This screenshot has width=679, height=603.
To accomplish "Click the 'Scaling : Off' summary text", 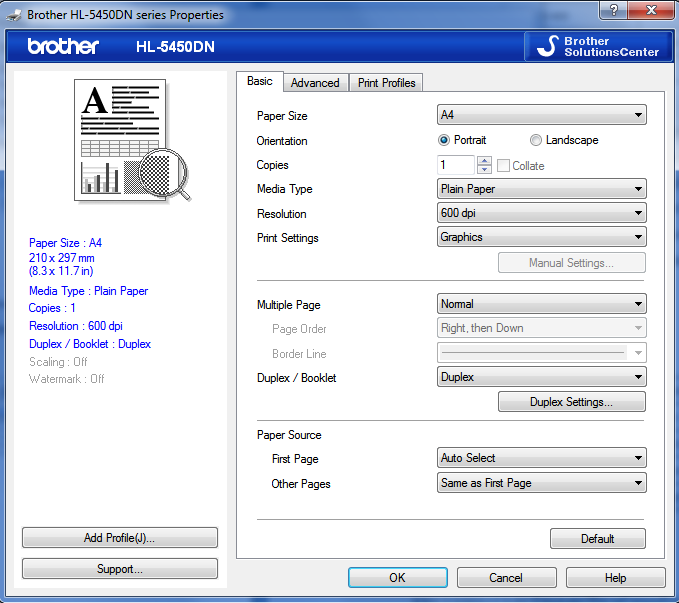I will pos(58,362).
